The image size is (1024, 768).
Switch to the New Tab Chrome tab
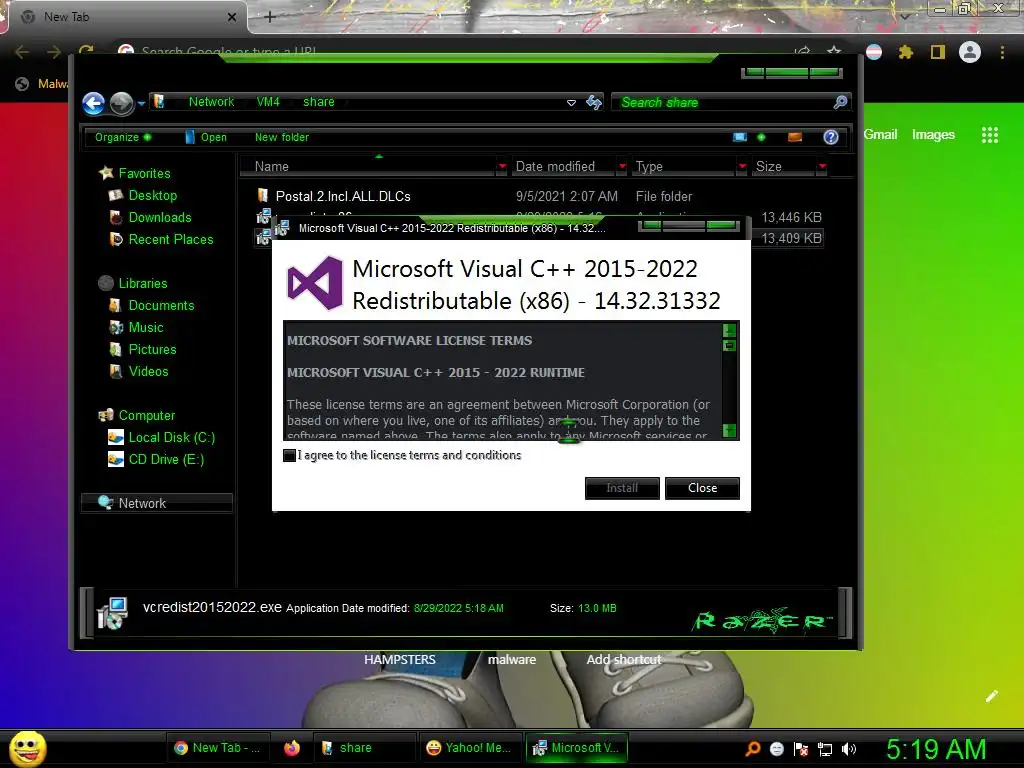127,17
